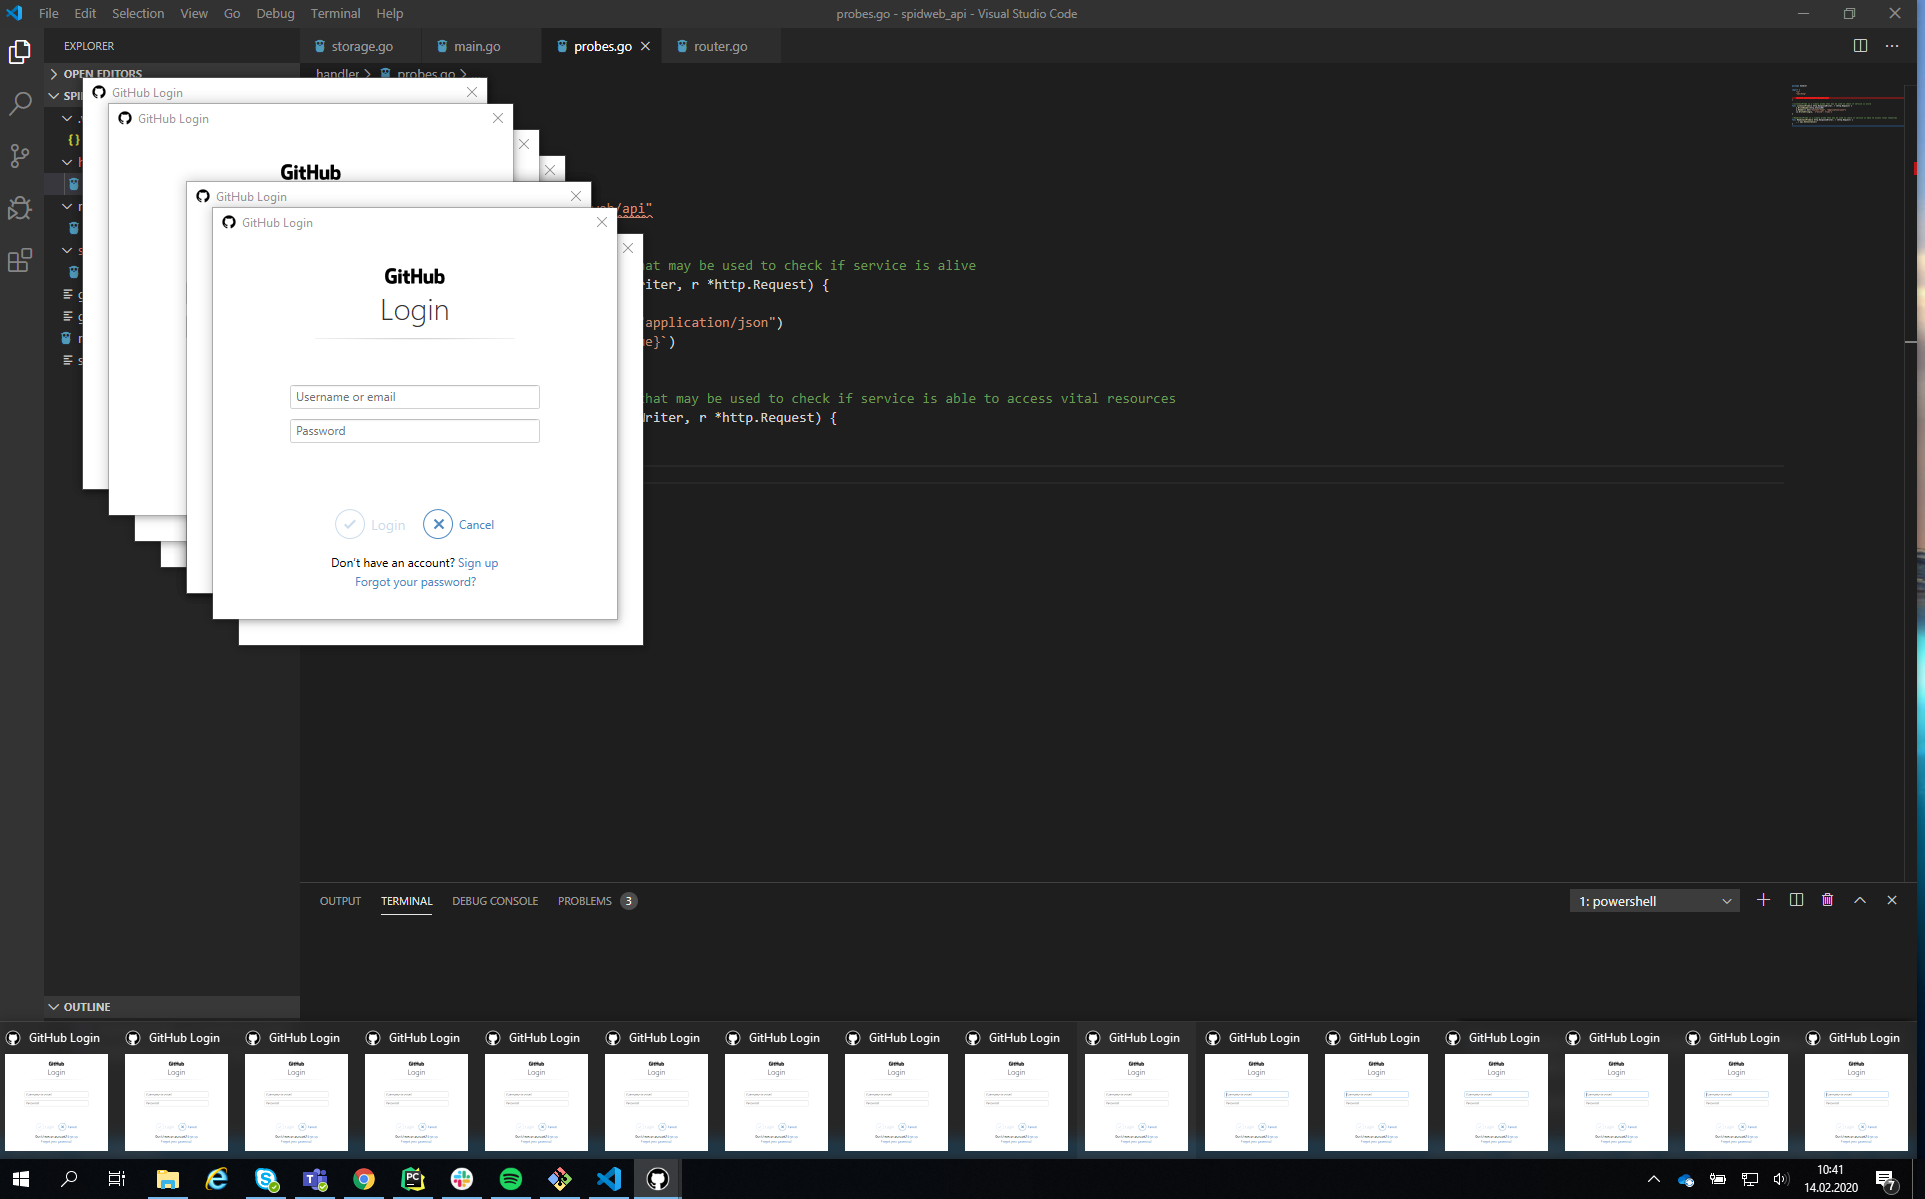Viewport: 1925px width, 1199px height.
Task: Click the split editor right icon
Action: (1860, 46)
